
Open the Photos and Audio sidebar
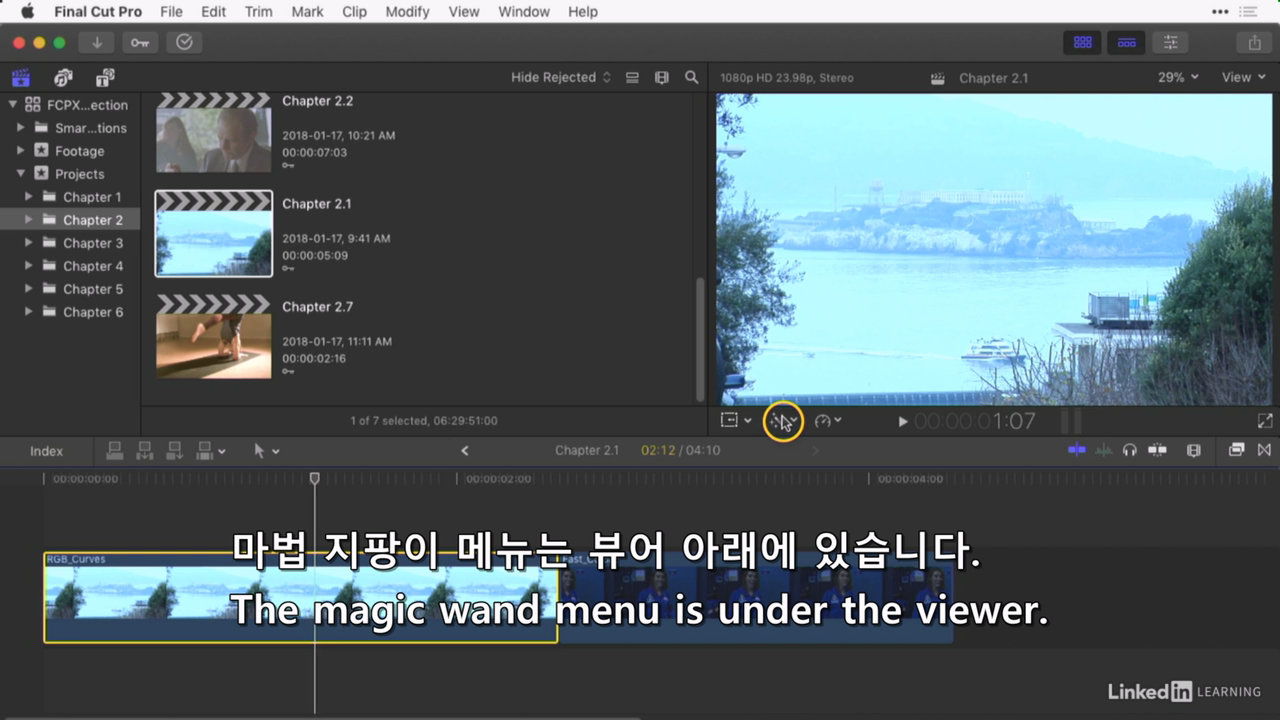63,77
